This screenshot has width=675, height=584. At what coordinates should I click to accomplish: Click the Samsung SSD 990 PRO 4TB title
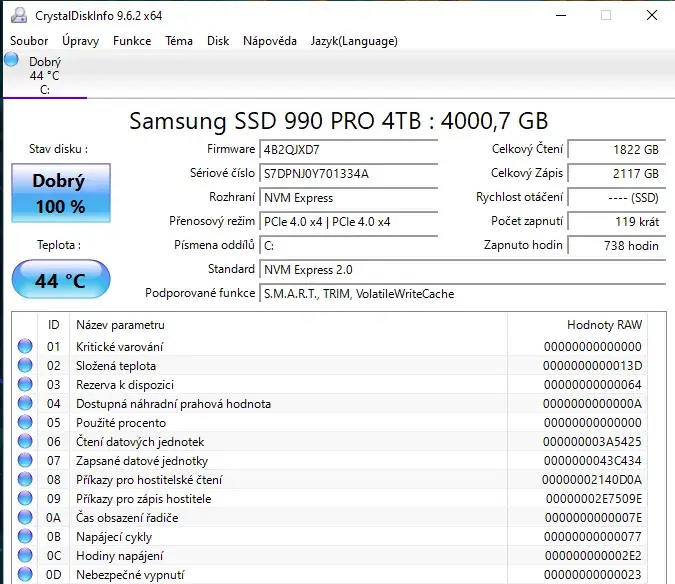[x=339, y=121]
